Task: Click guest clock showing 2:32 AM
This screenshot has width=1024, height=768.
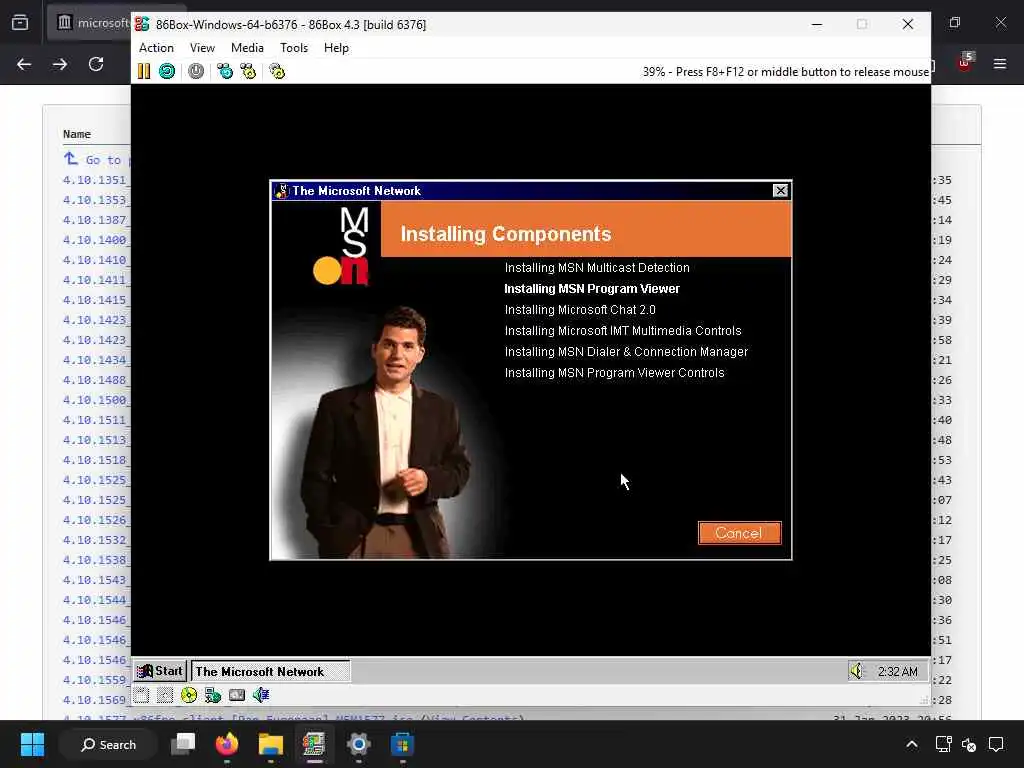Action: coord(898,671)
